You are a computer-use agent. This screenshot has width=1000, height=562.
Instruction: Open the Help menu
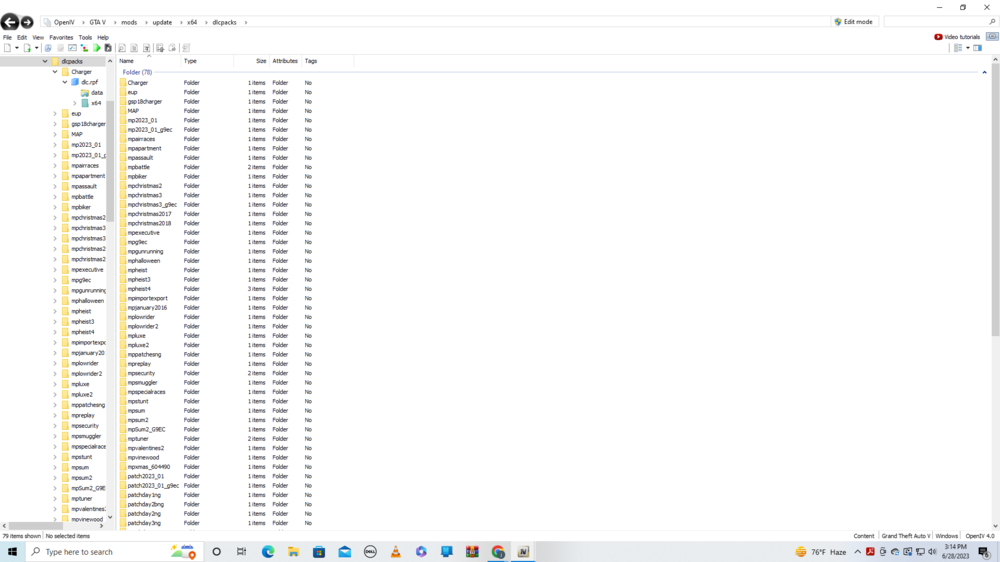[103, 38]
